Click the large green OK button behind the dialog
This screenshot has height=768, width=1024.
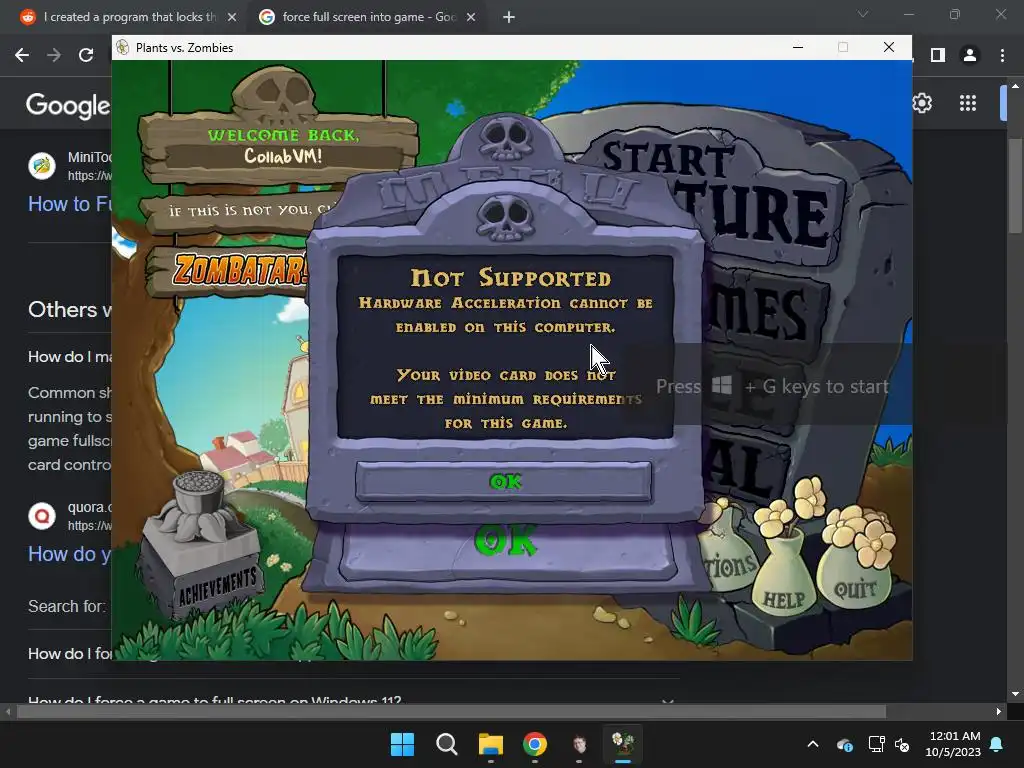tap(507, 542)
